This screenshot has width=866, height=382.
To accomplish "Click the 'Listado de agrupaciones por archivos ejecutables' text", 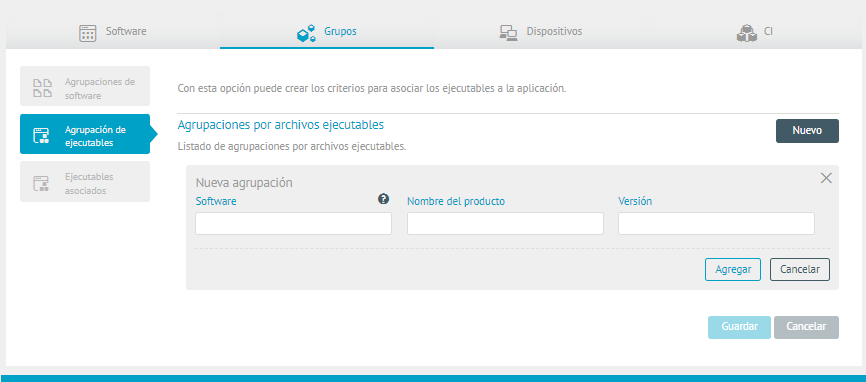I will (x=292, y=147).
